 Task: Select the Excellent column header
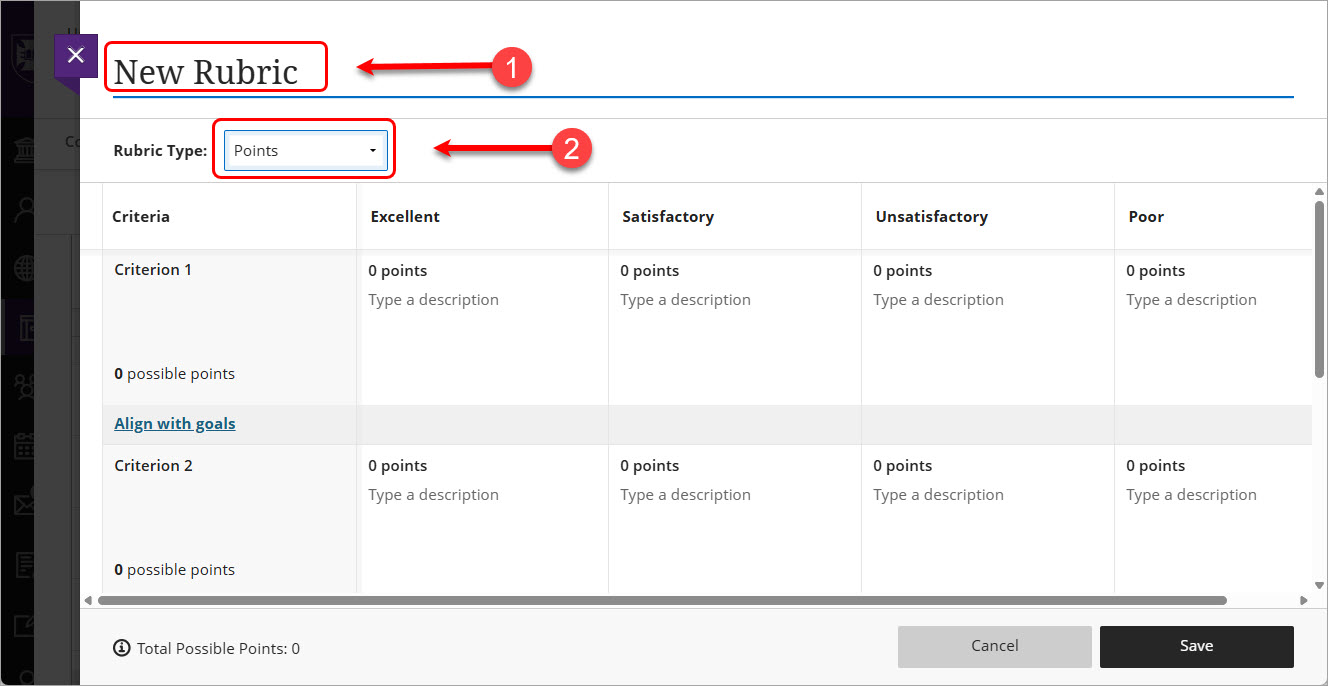coord(405,216)
